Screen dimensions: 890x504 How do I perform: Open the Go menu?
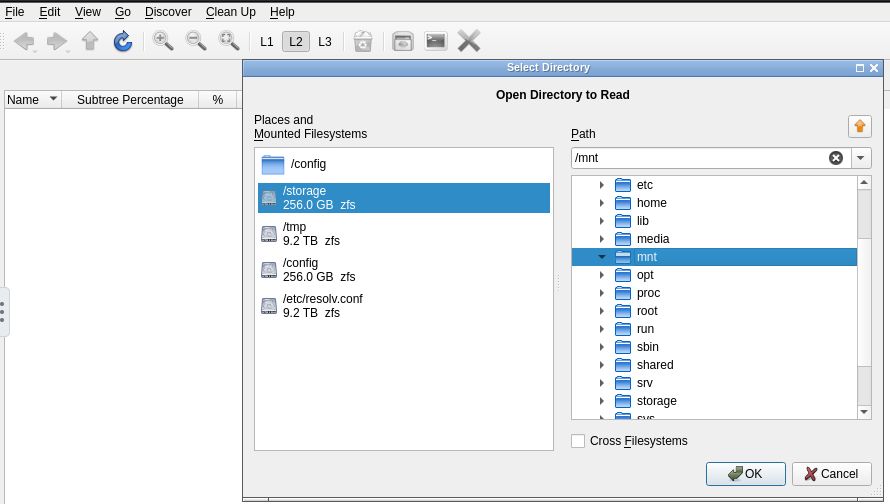pyautogui.click(x=123, y=12)
